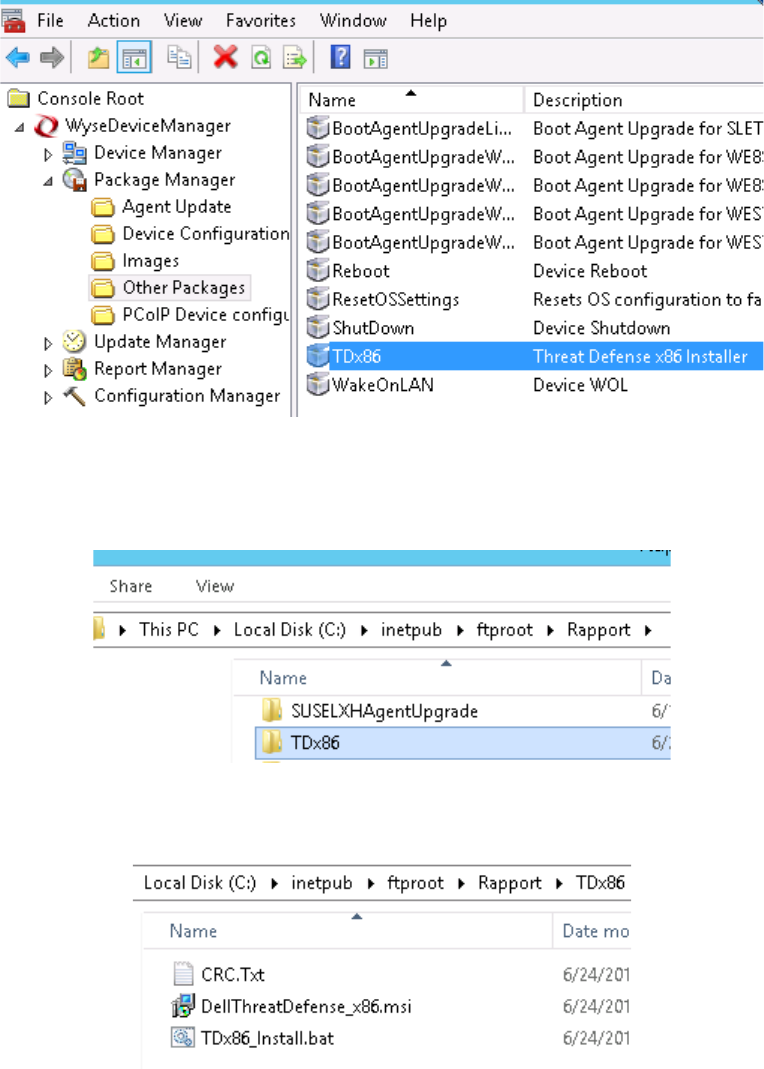The image size is (764, 1069).
Task: Click the Configuration Manager hammer icon
Action: 74,396
